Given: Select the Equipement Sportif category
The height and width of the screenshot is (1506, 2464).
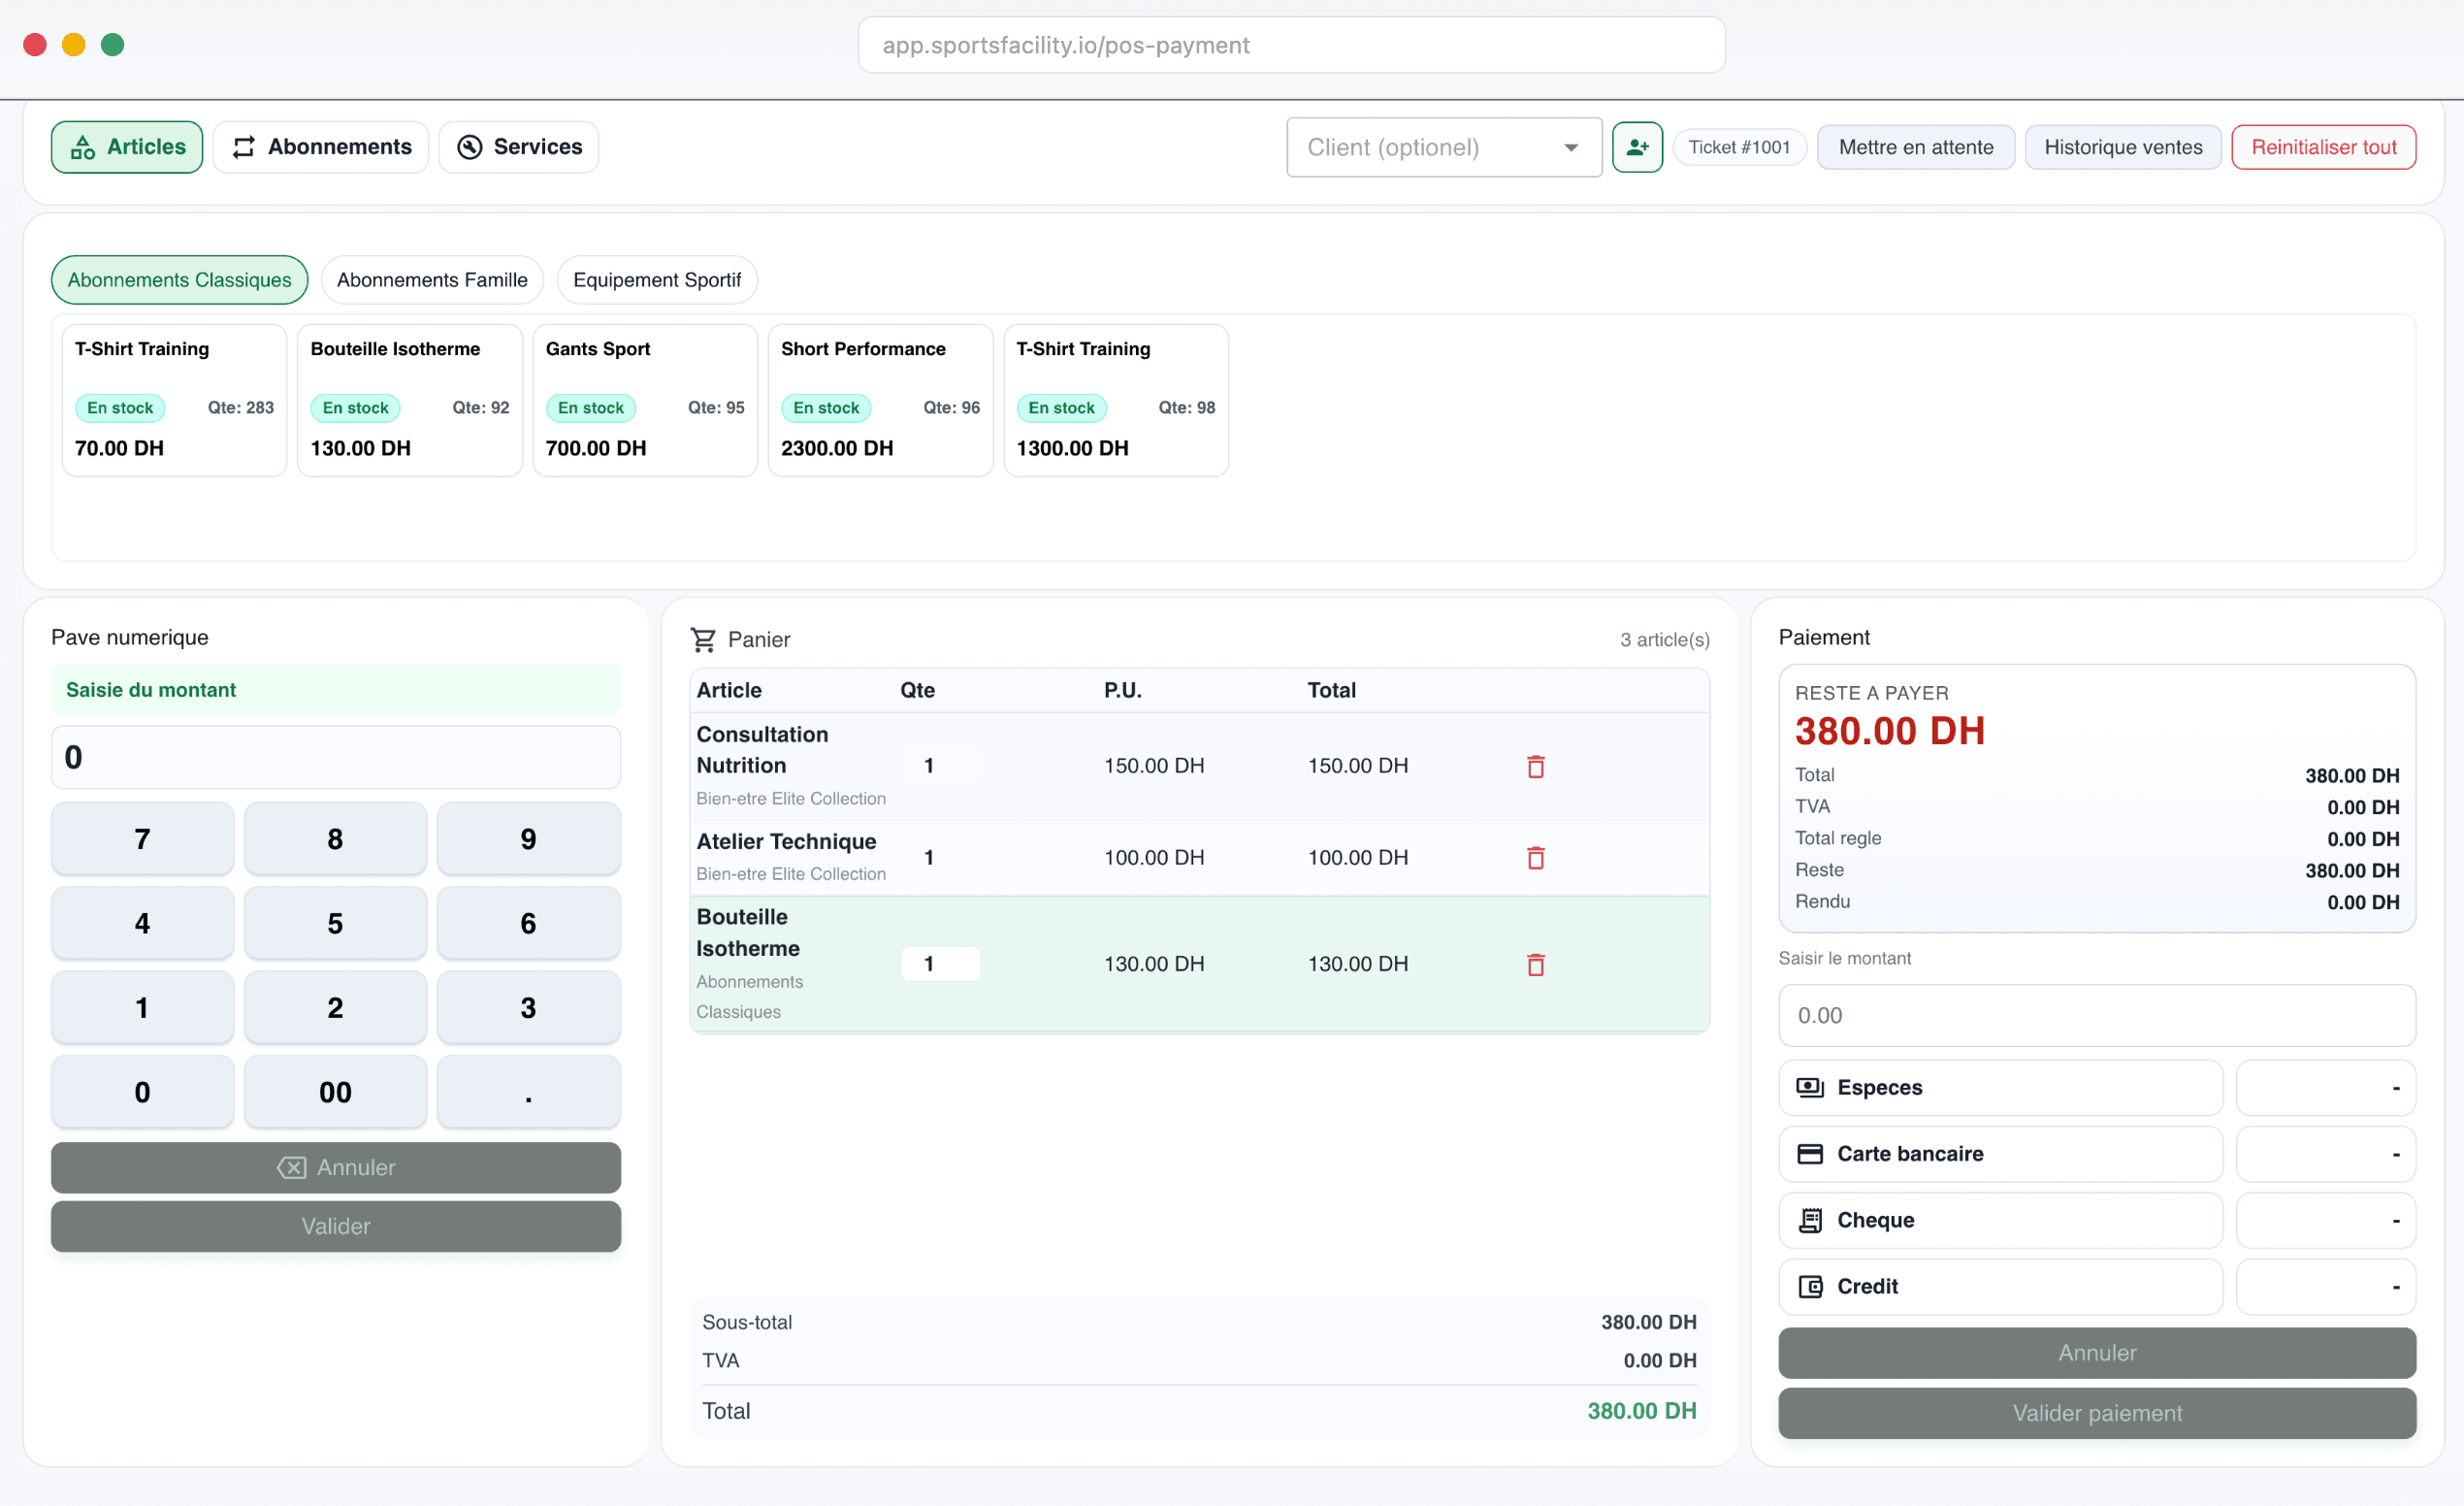Looking at the screenshot, I should point(657,279).
